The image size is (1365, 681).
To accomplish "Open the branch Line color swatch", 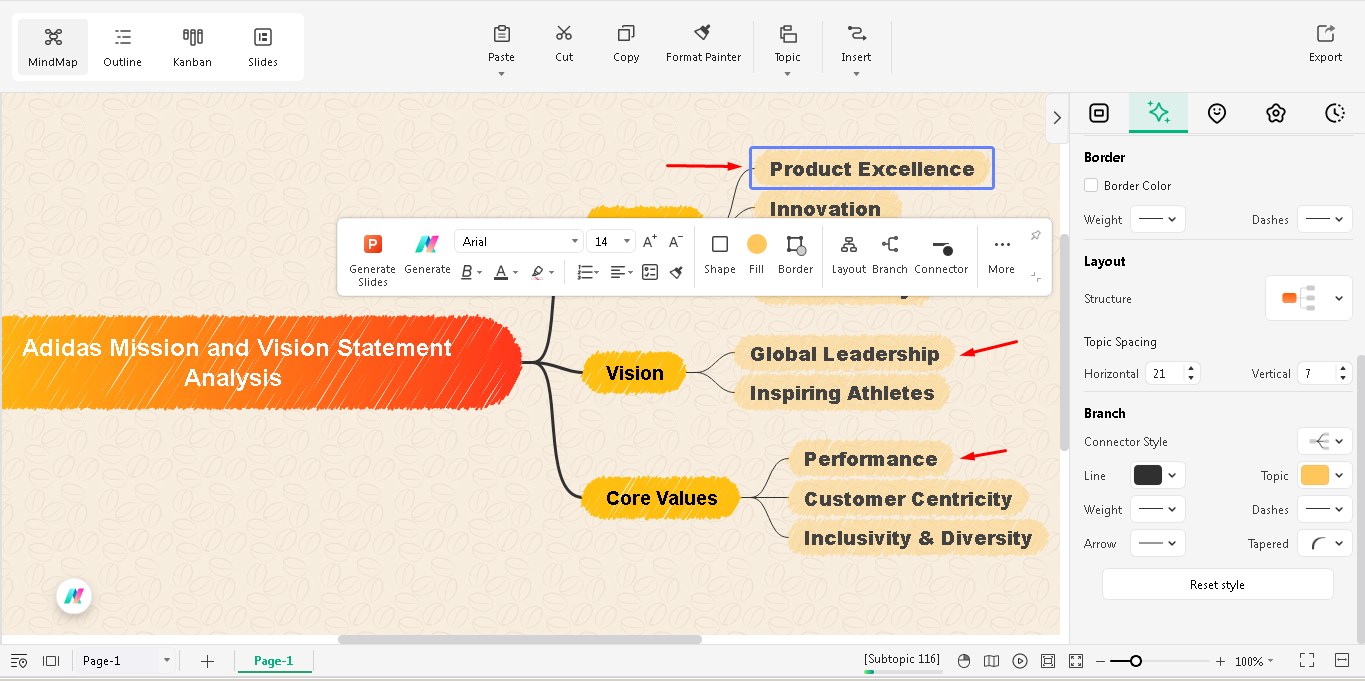I will point(1158,475).
